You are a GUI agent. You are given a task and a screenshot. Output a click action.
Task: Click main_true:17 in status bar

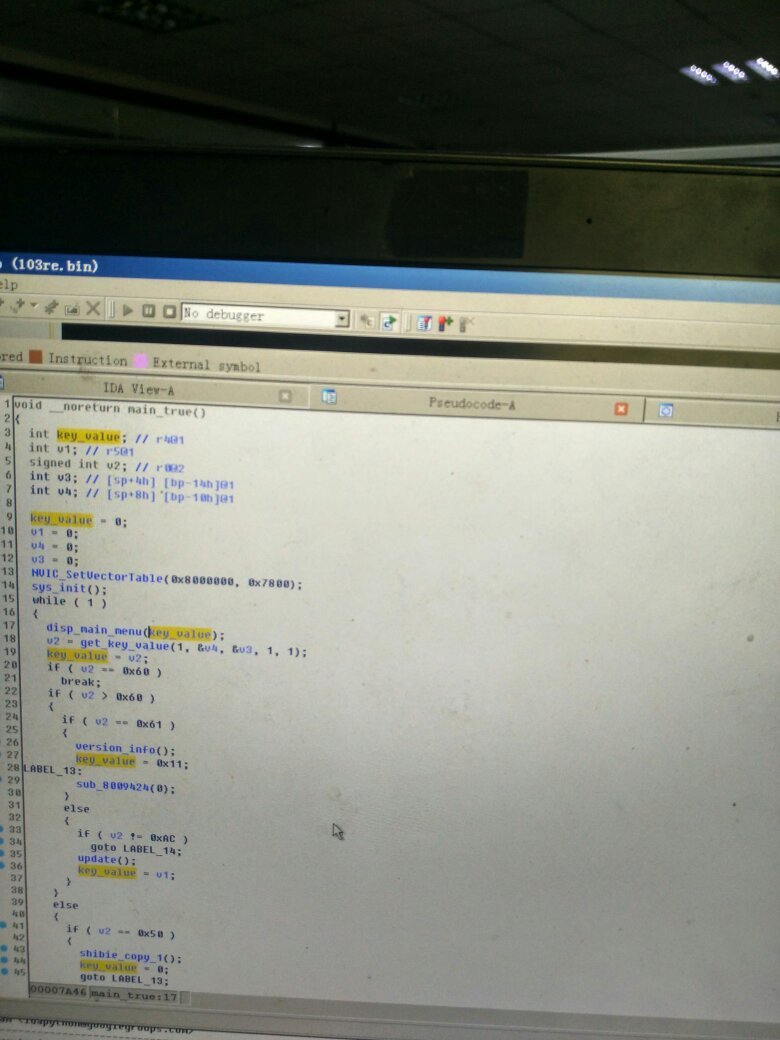(x=133, y=994)
